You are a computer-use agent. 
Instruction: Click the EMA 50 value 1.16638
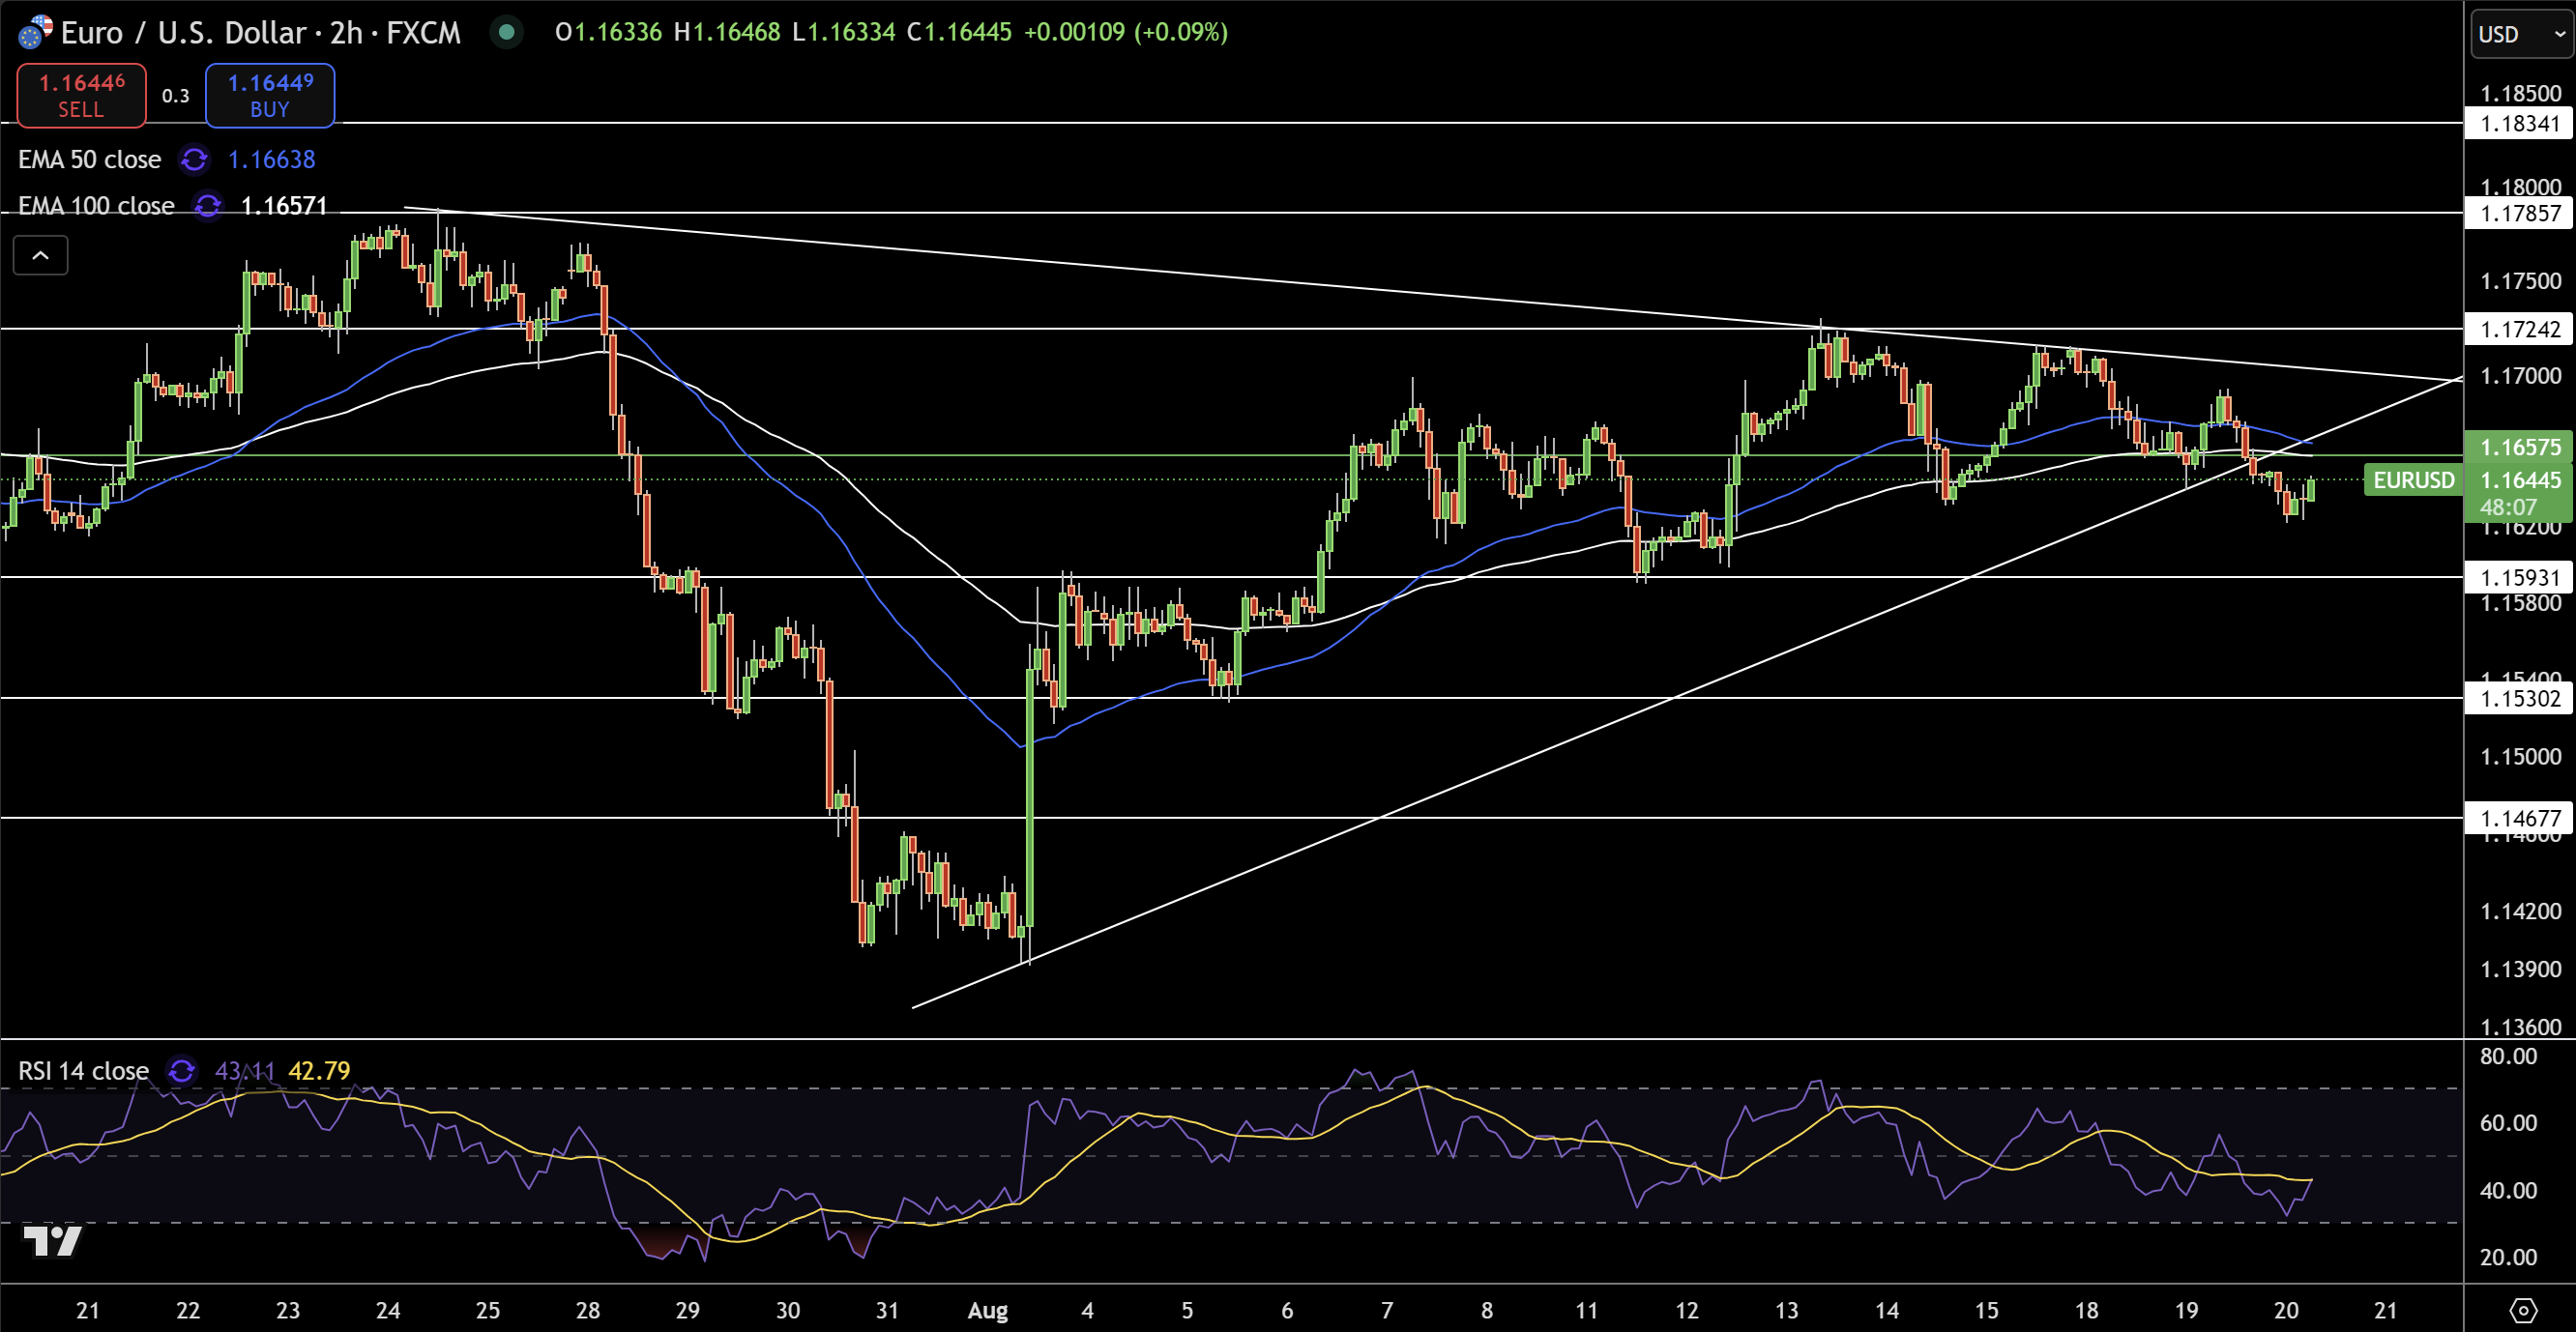point(271,160)
